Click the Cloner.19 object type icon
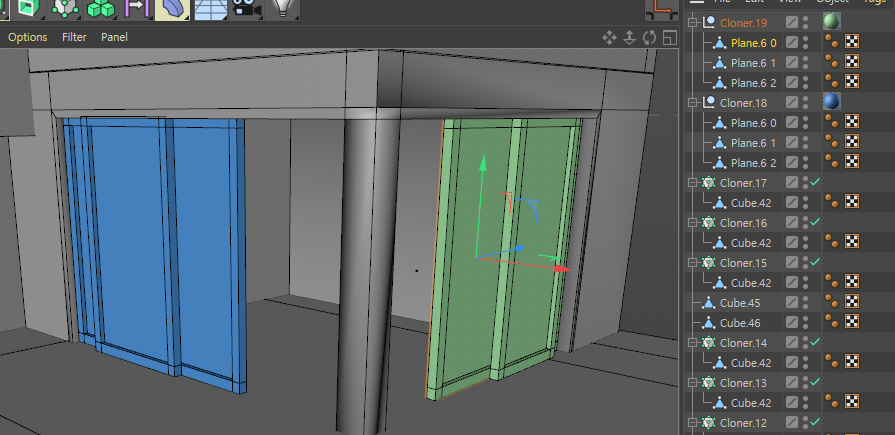This screenshot has width=895, height=435. click(x=709, y=23)
